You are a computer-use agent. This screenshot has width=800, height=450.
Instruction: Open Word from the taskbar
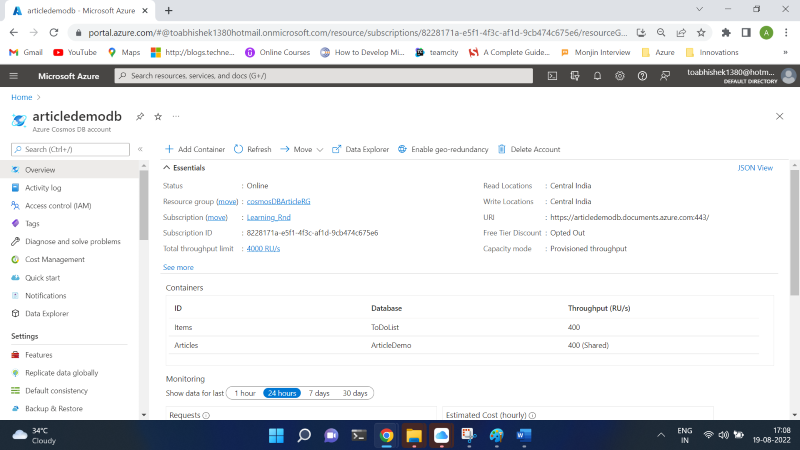524,435
